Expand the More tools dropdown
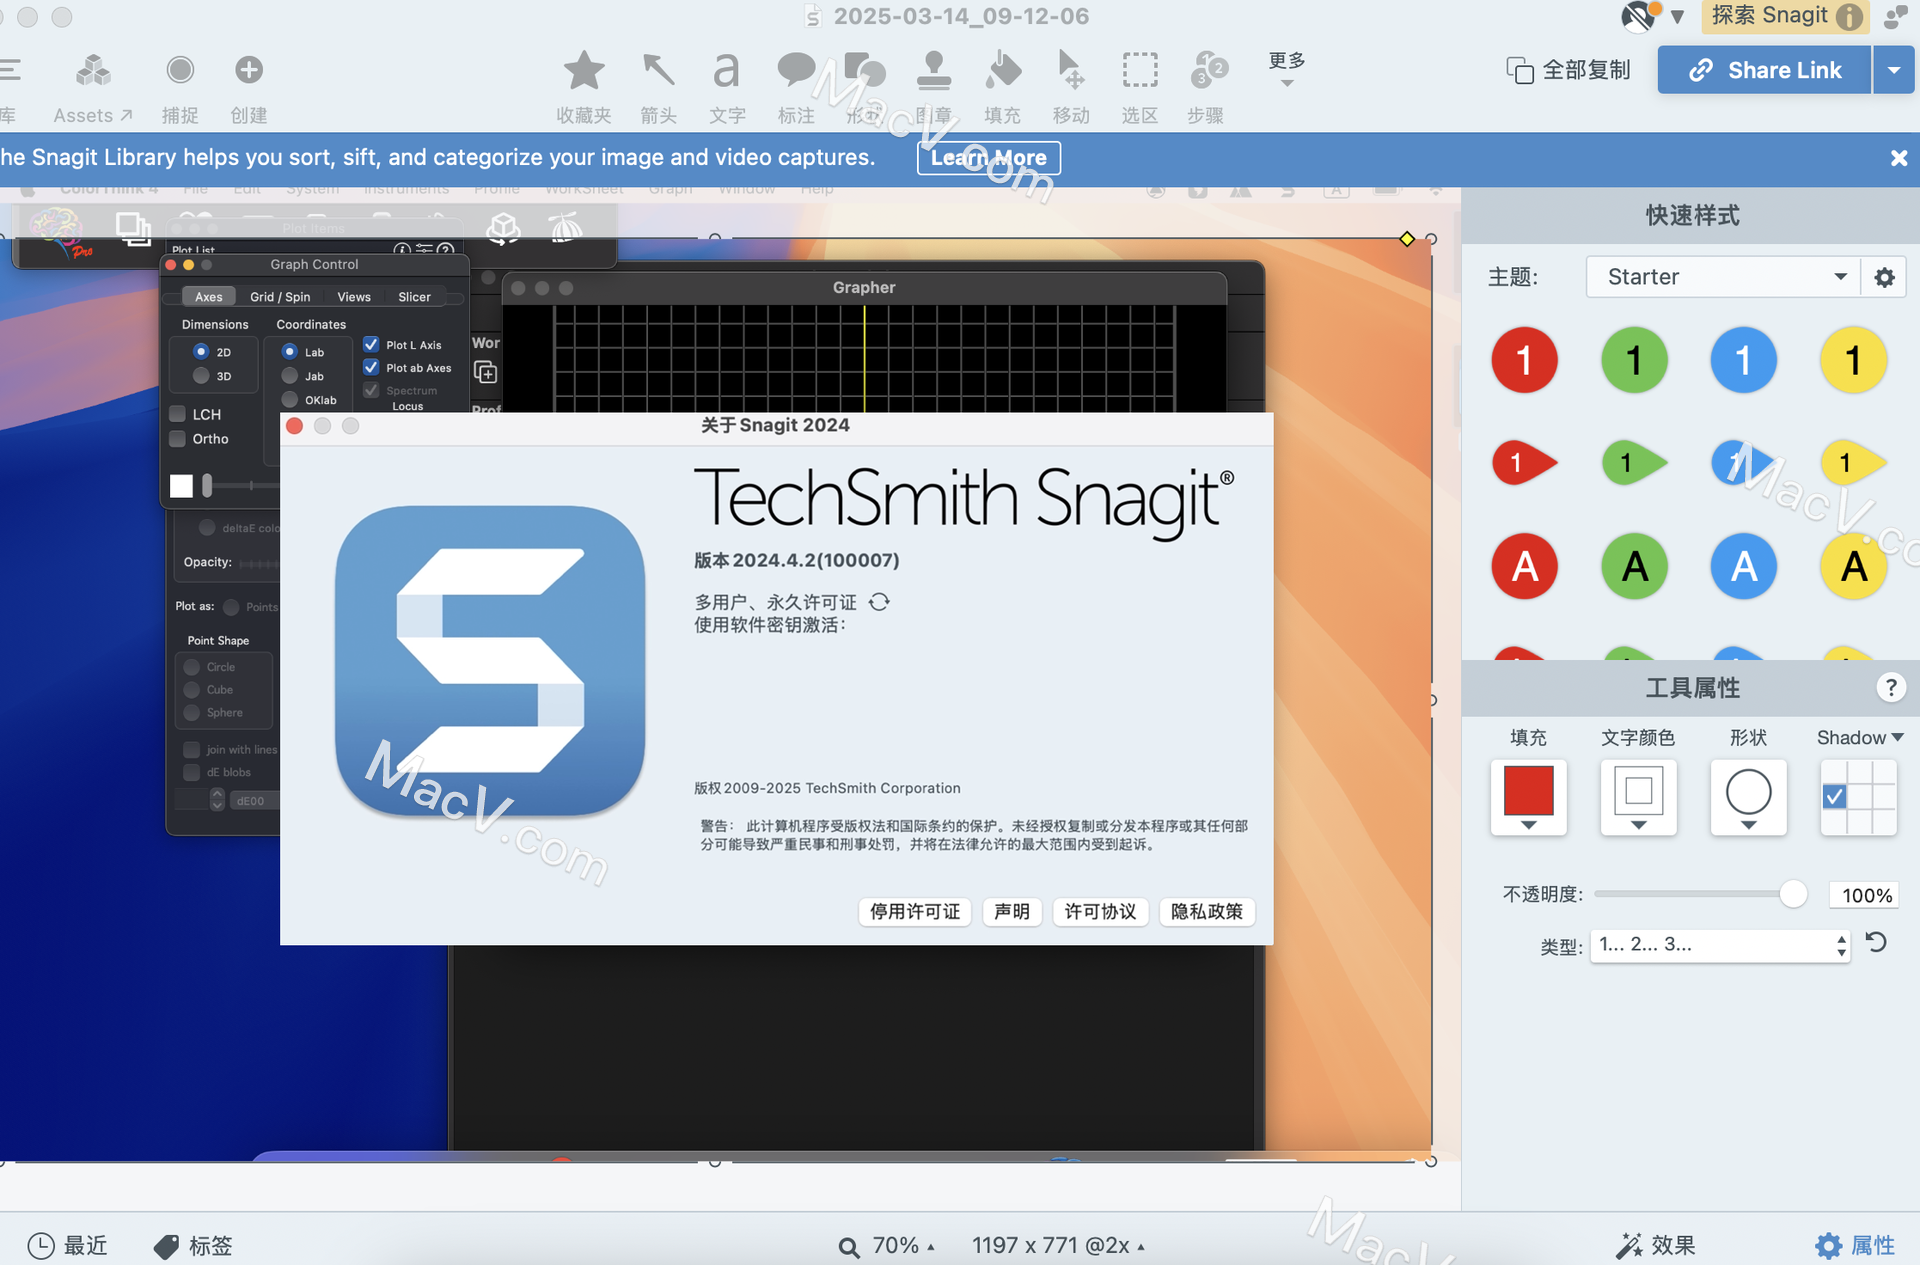The width and height of the screenshot is (1920, 1265). [x=1287, y=69]
